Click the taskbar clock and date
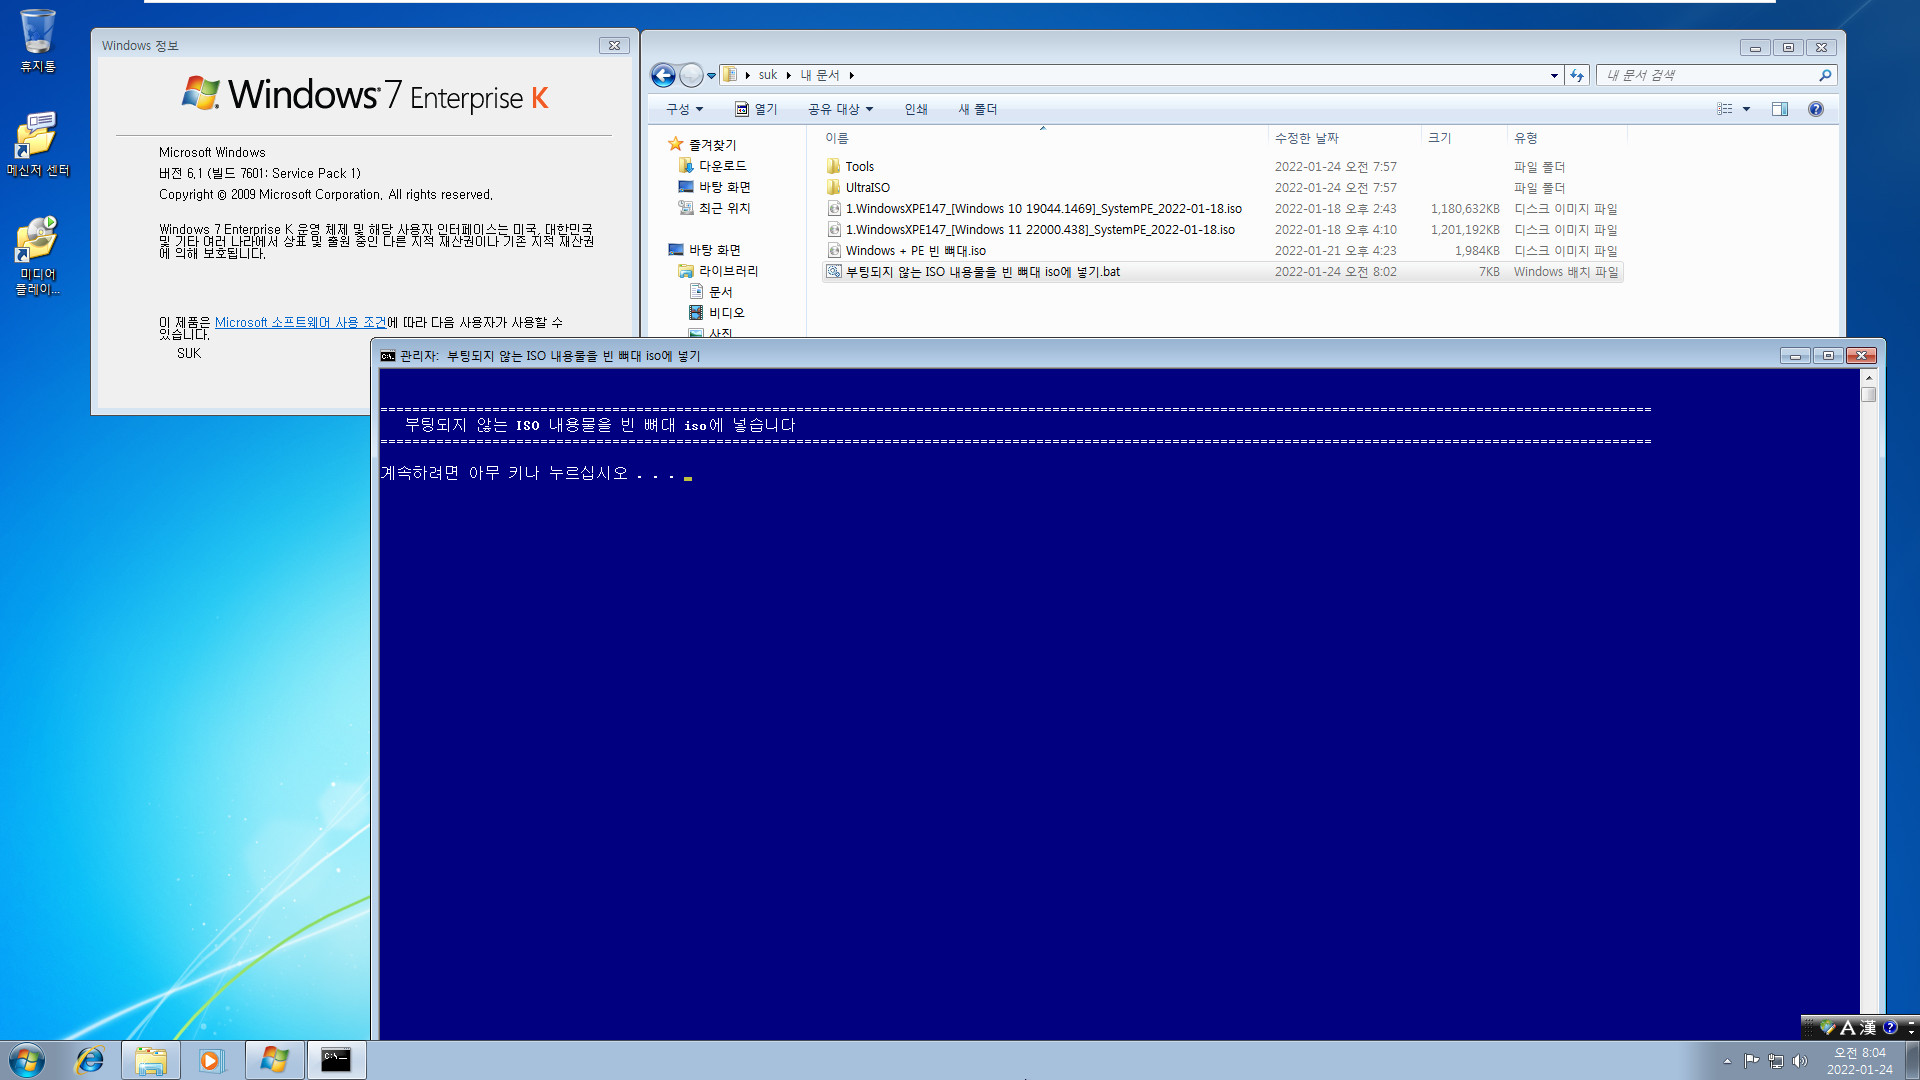This screenshot has height=1080, width=1920. pyautogui.click(x=1859, y=1061)
